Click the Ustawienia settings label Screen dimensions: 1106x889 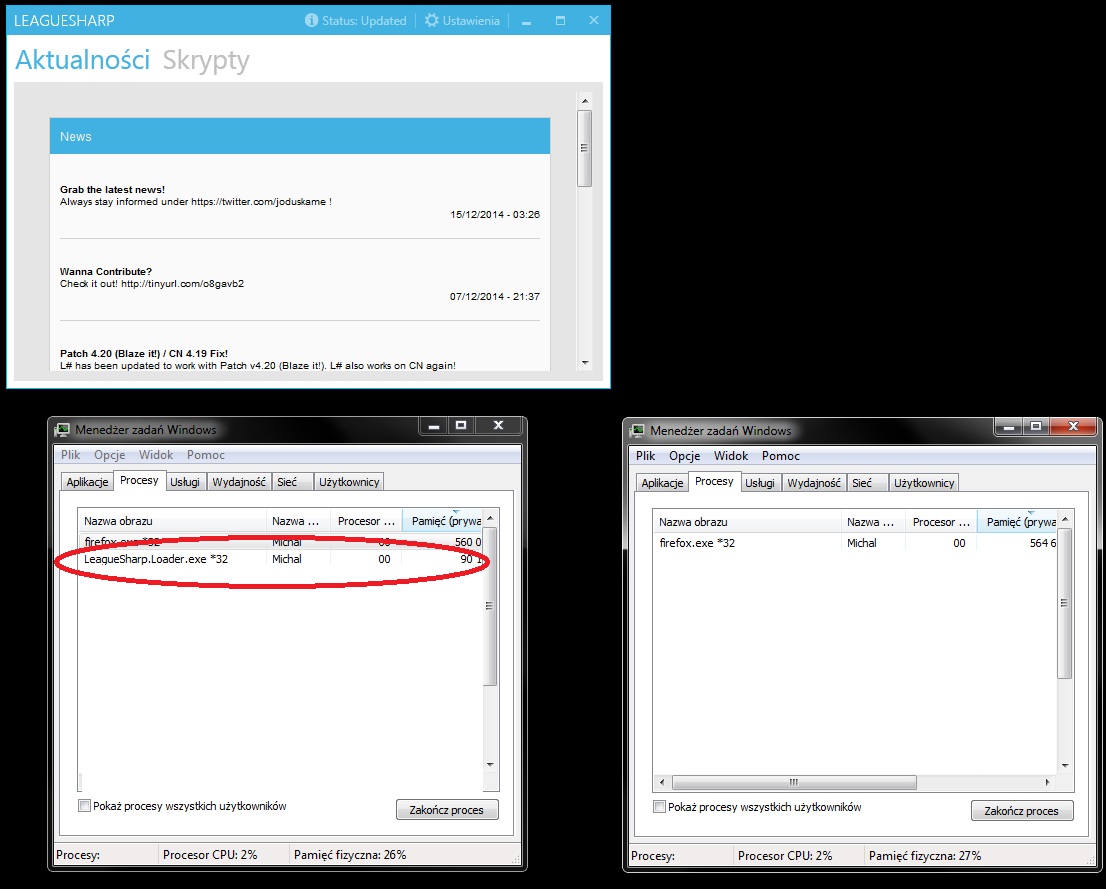471,20
